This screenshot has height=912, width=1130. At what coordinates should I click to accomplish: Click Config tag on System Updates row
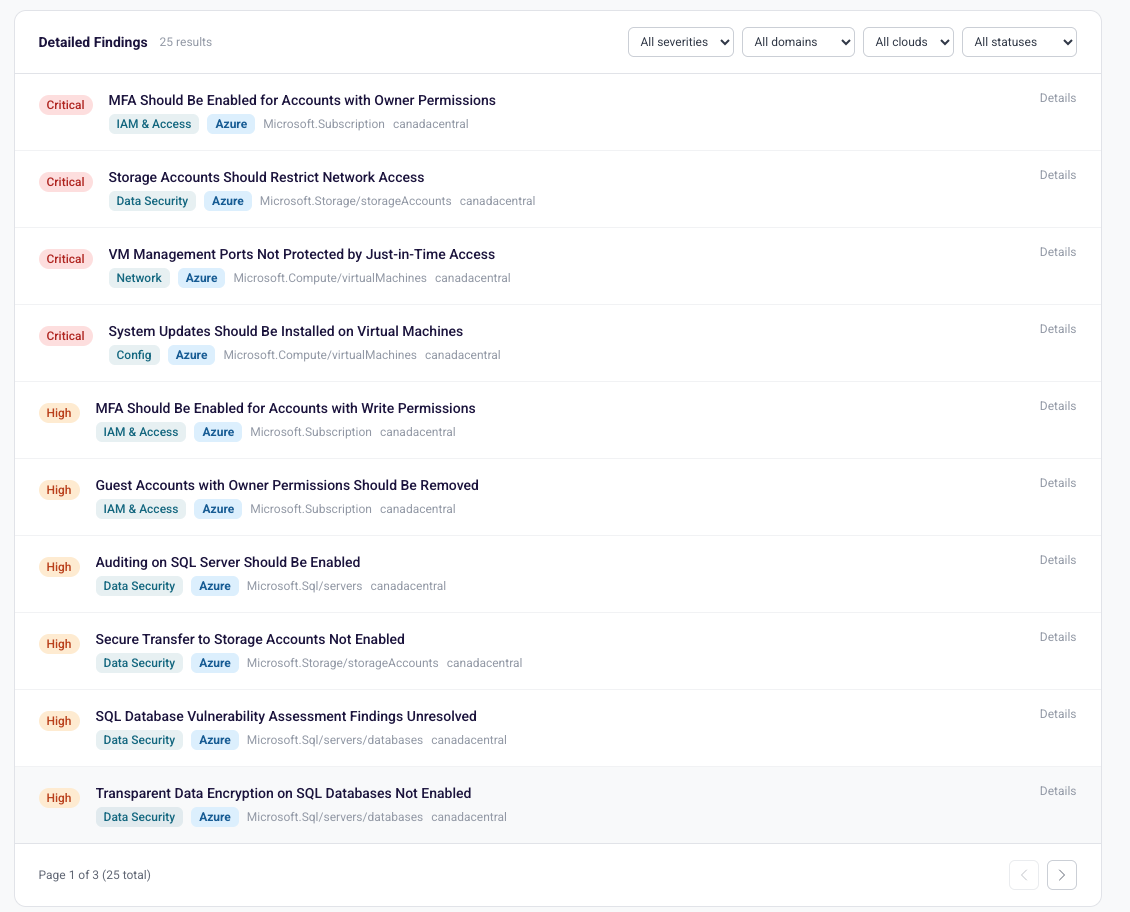click(134, 355)
